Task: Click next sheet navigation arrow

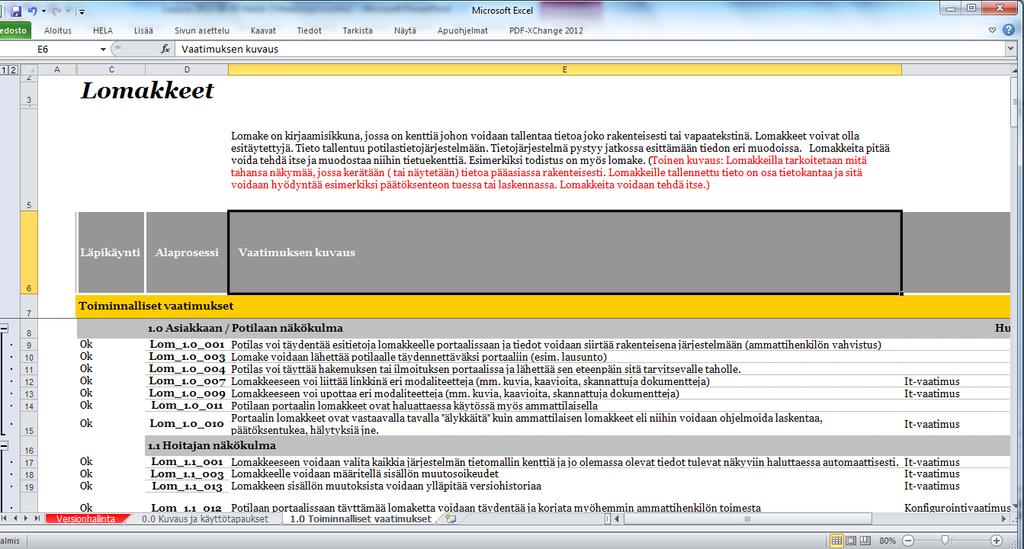Action: pos(25,518)
